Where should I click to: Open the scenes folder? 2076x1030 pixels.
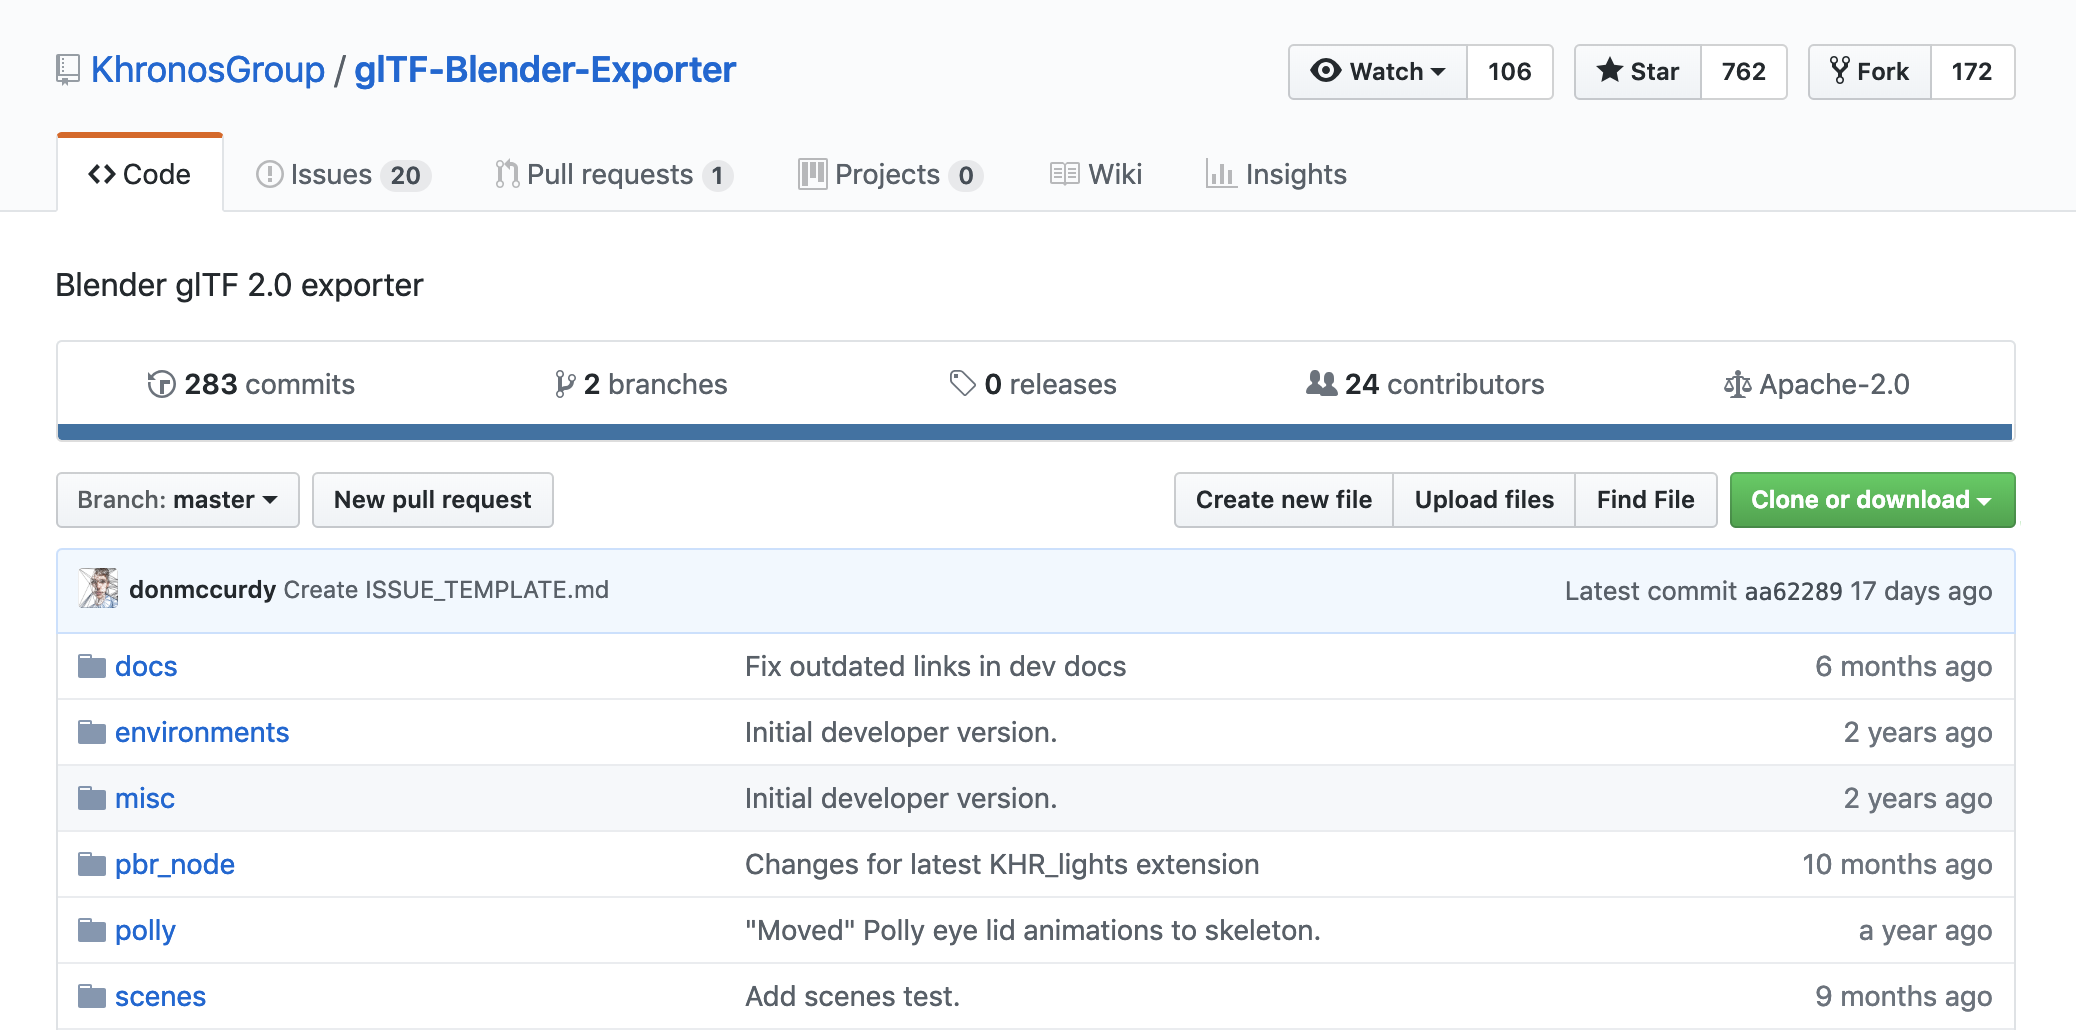(x=160, y=996)
